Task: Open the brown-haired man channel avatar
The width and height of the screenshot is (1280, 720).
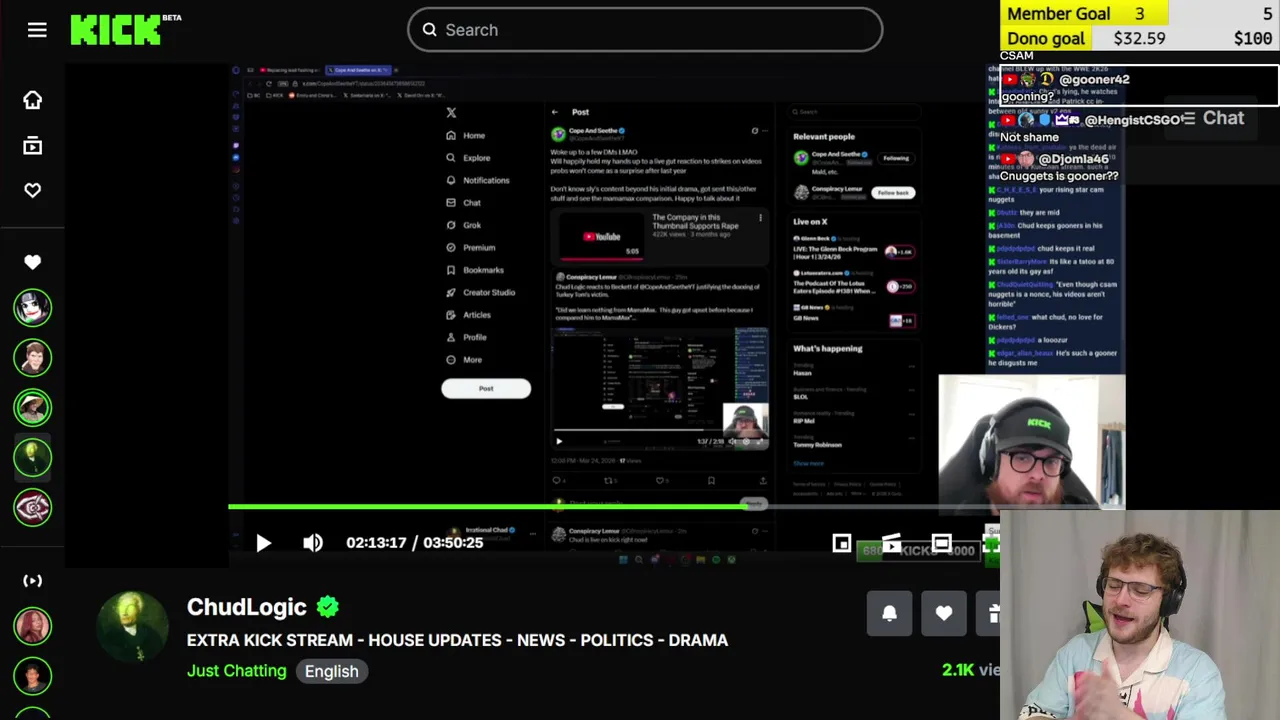Action: coord(33,358)
